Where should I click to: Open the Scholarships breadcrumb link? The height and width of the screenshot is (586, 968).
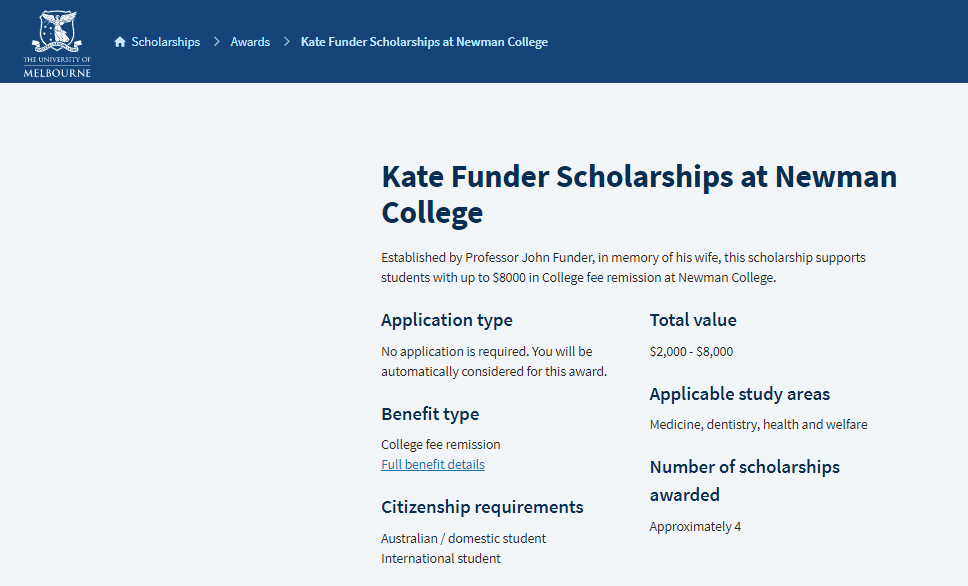point(165,42)
